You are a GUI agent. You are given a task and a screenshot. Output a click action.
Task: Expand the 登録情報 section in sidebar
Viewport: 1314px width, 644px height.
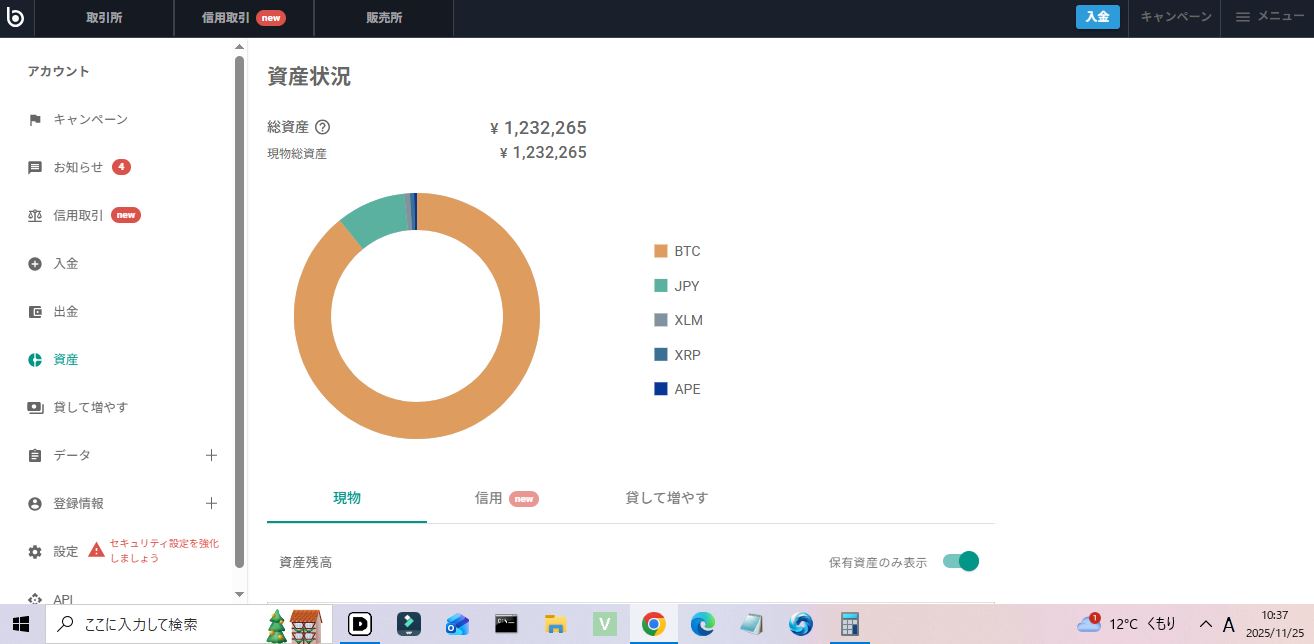point(211,504)
